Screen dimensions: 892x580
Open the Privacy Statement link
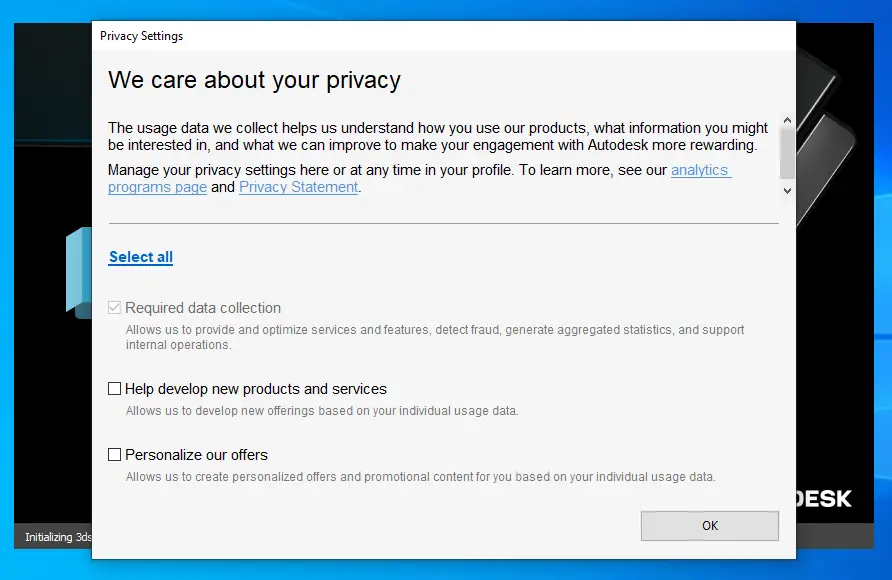pyautogui.click(x=299, y=187)
